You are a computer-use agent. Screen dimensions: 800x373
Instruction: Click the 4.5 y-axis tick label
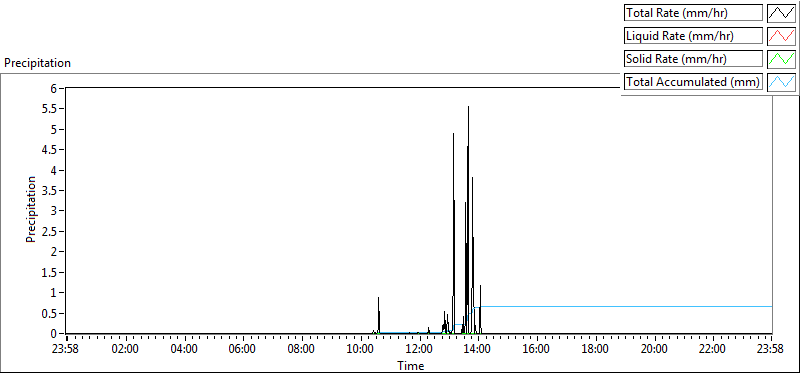pyautogui.click(x=48, y=149)
